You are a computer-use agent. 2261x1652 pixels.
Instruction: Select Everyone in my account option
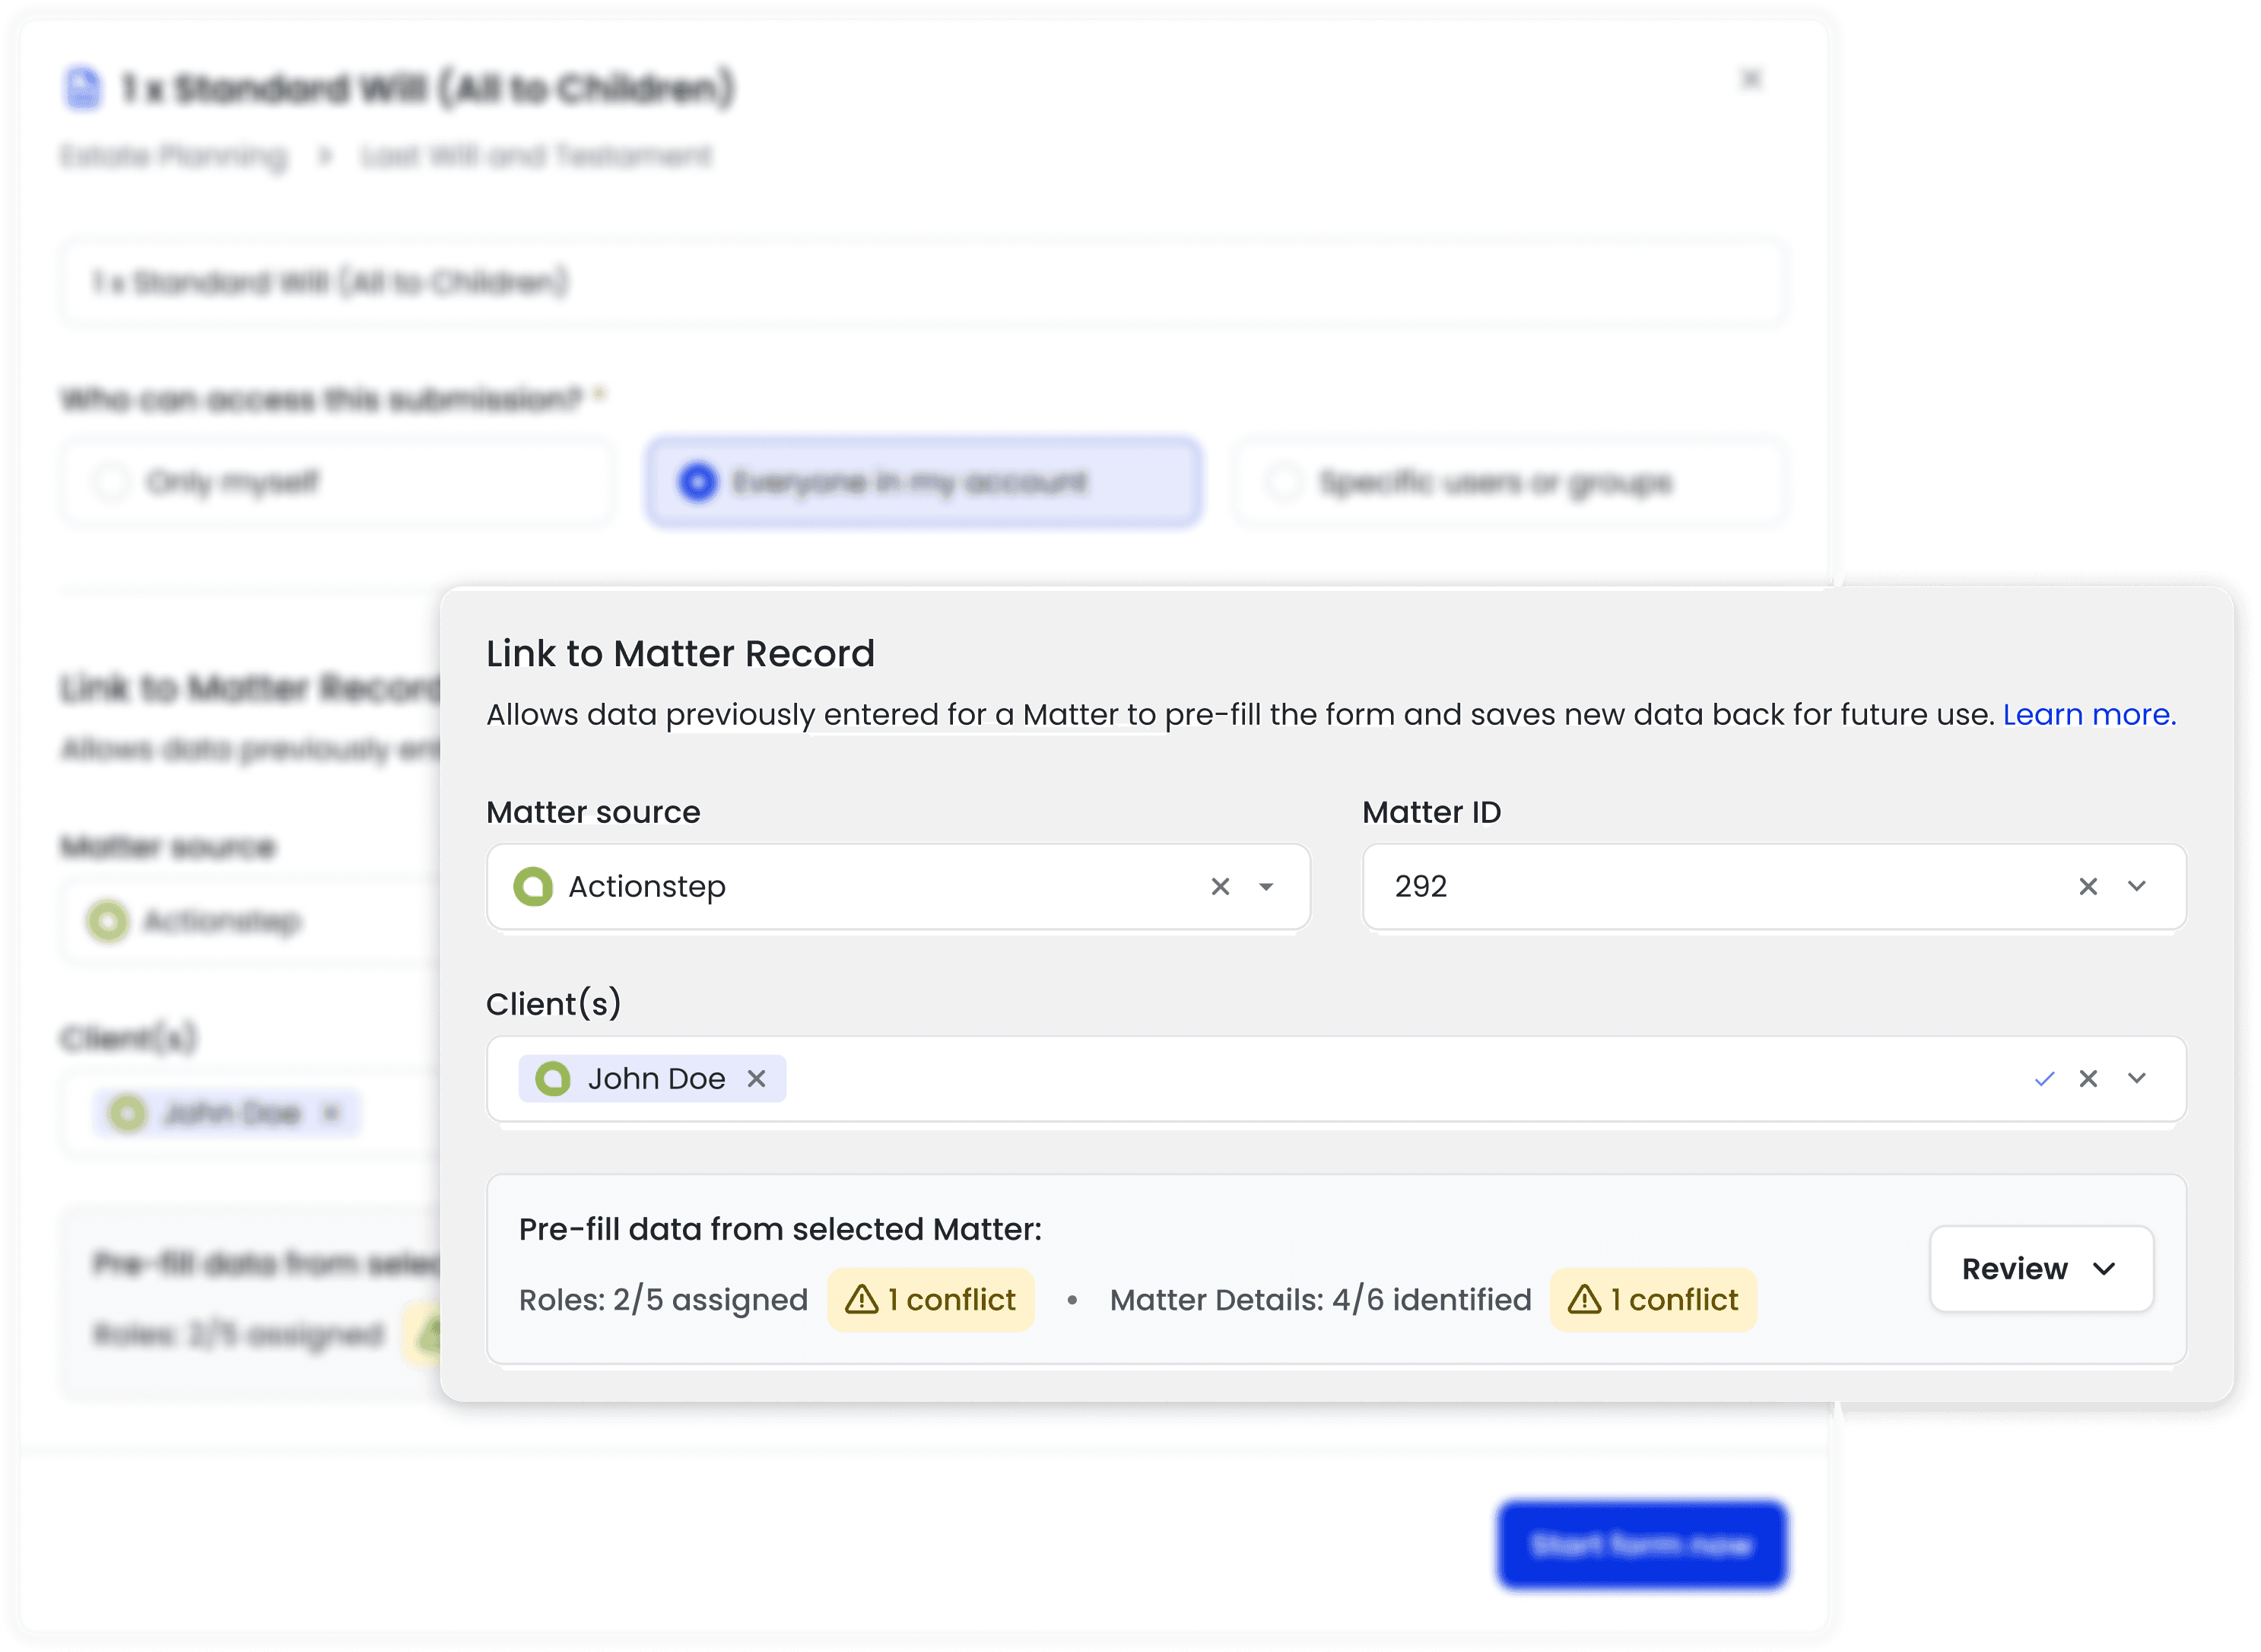tap(698, 482)
